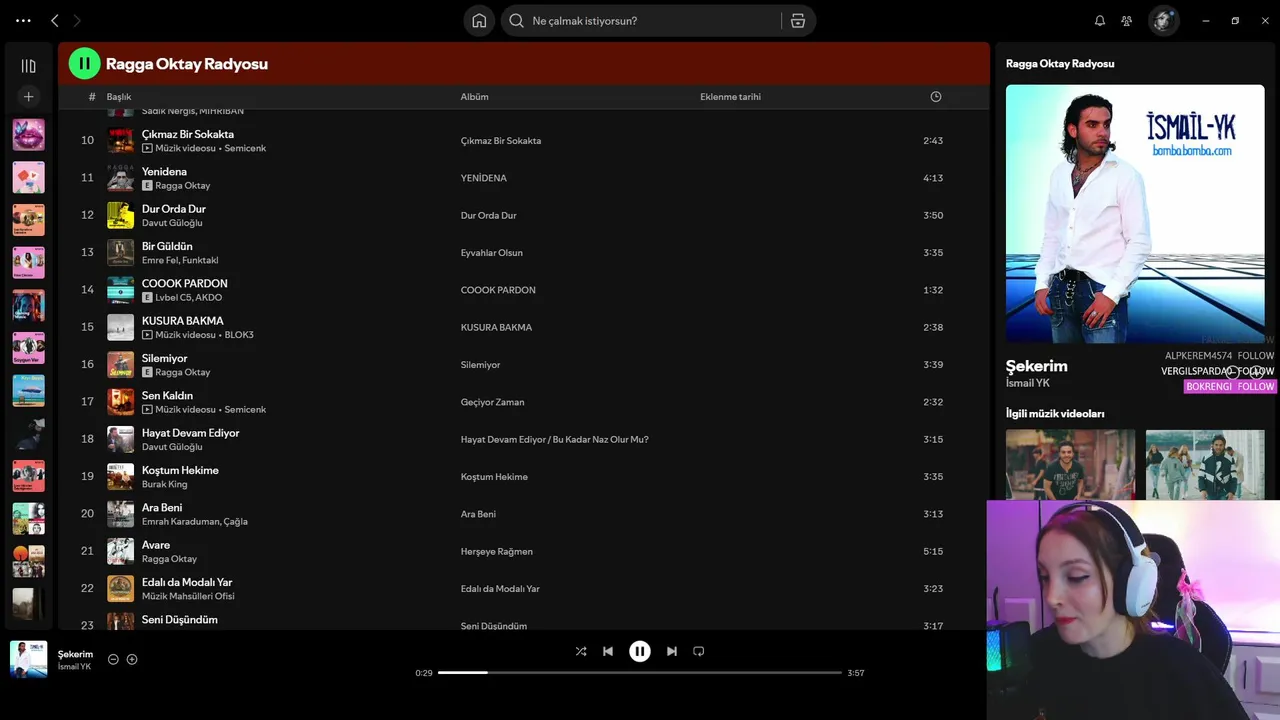Open Şekerim title in the right panel
This screenshot has height=720, width=1280.
coord(1037,366)
